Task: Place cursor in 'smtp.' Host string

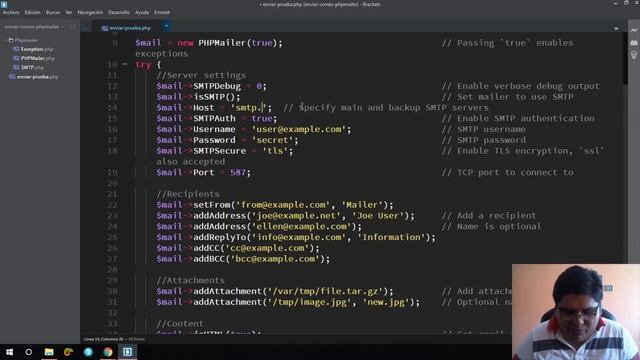Action: (x=249, y=108)
